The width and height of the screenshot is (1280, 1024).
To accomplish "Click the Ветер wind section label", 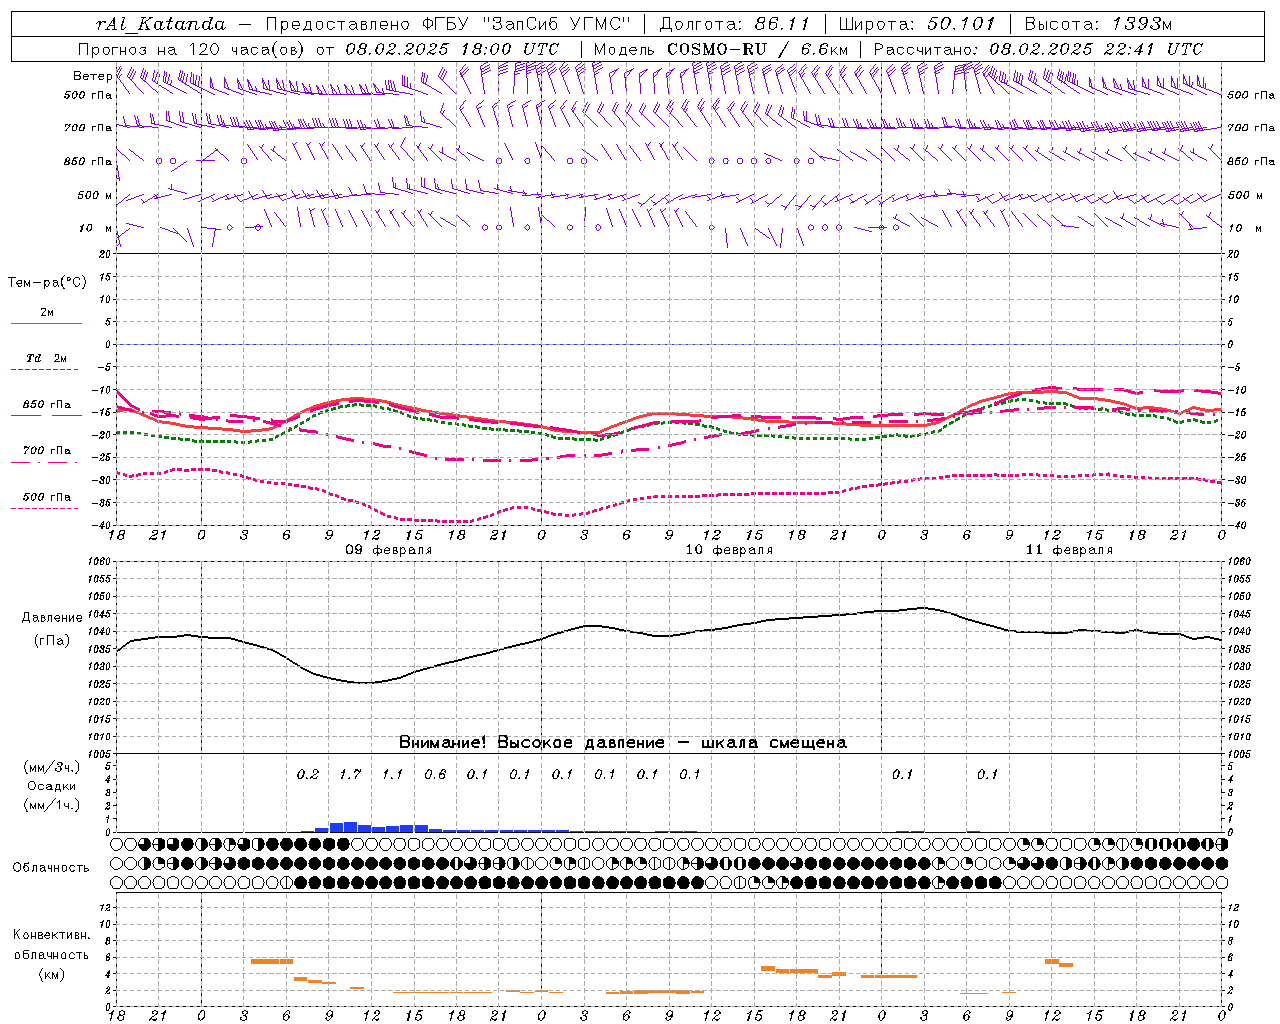I will tap(92, 76).
